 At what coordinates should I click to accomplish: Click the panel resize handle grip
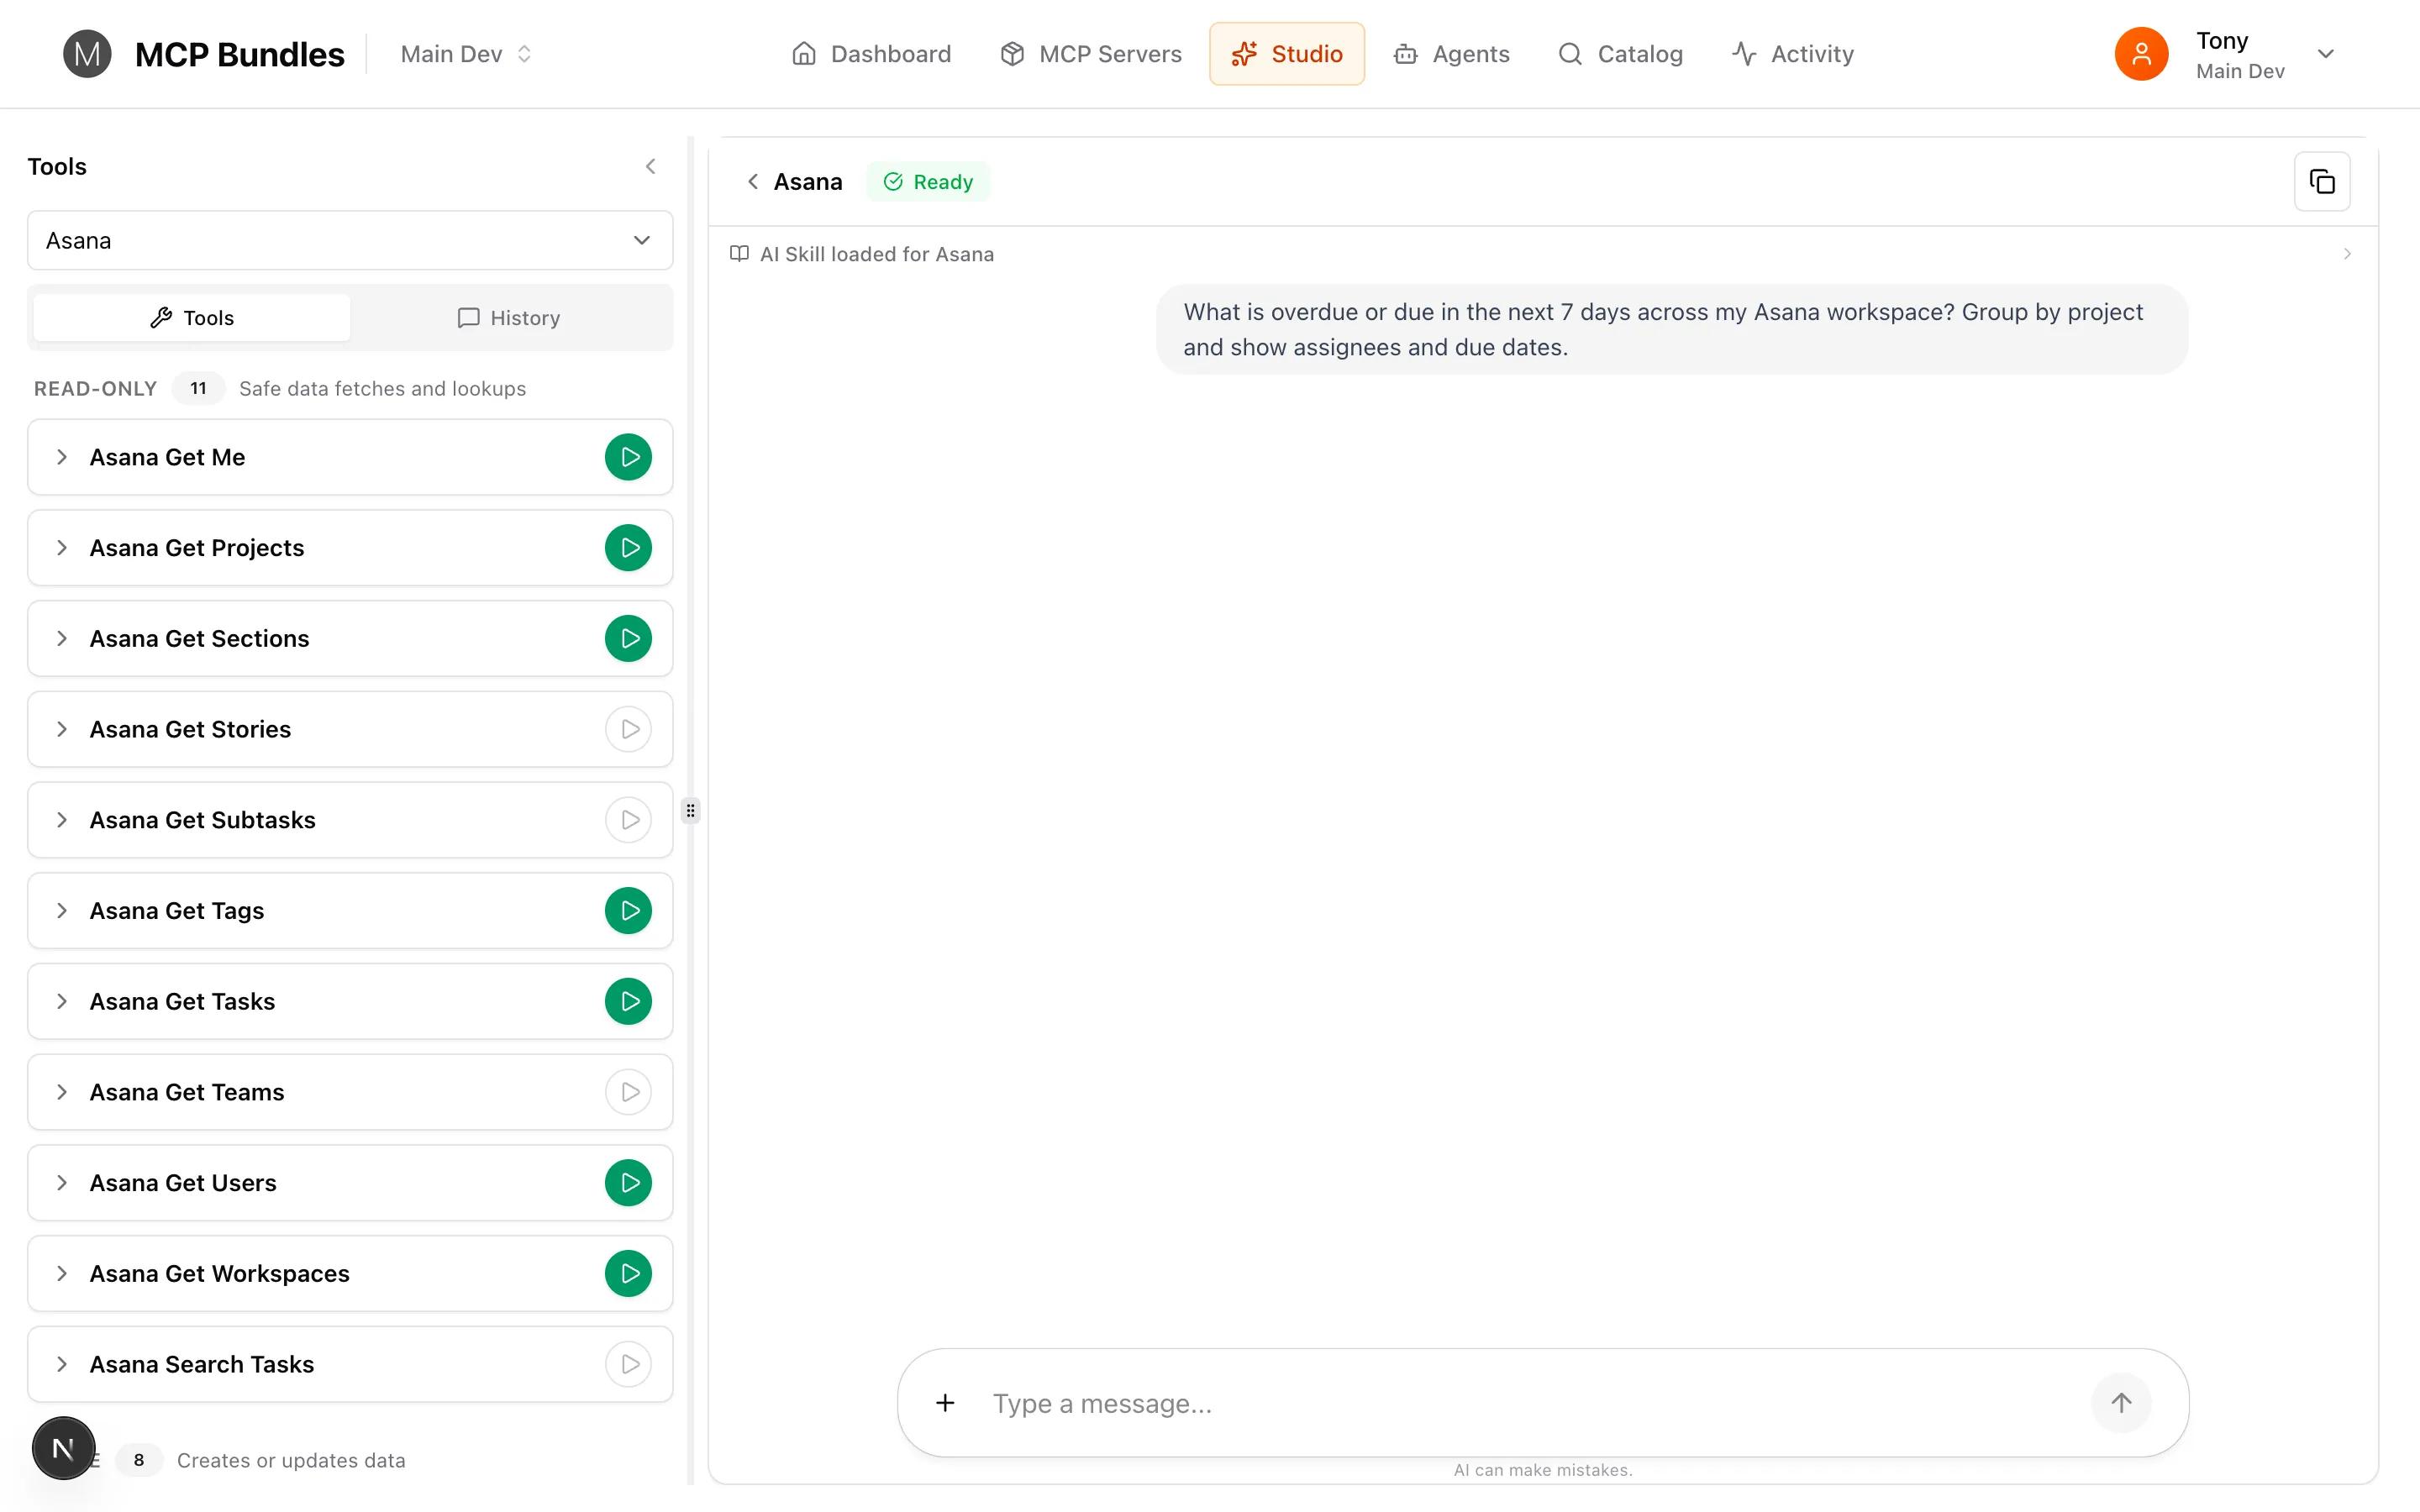tap(690, 810)
